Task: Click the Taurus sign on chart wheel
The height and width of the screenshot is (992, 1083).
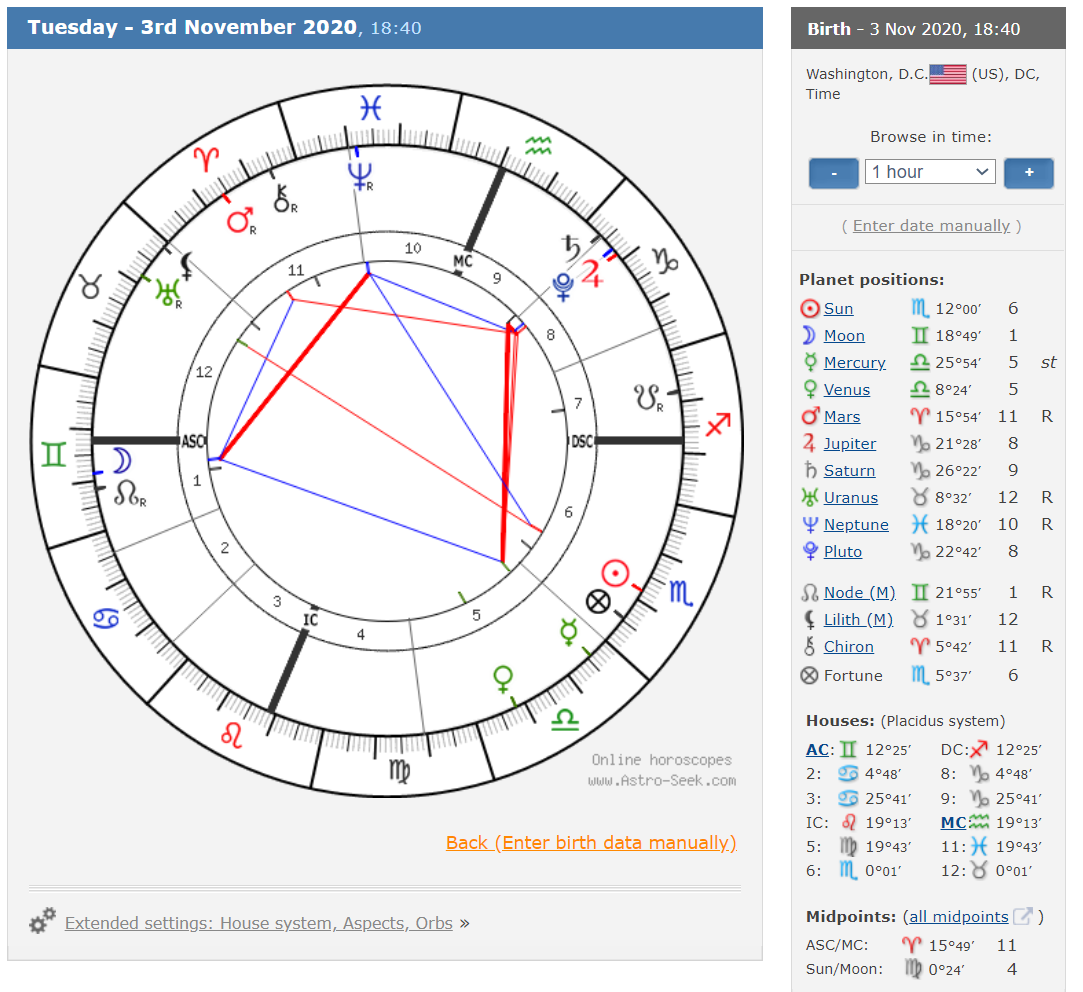Action: [x=90, y=286]
